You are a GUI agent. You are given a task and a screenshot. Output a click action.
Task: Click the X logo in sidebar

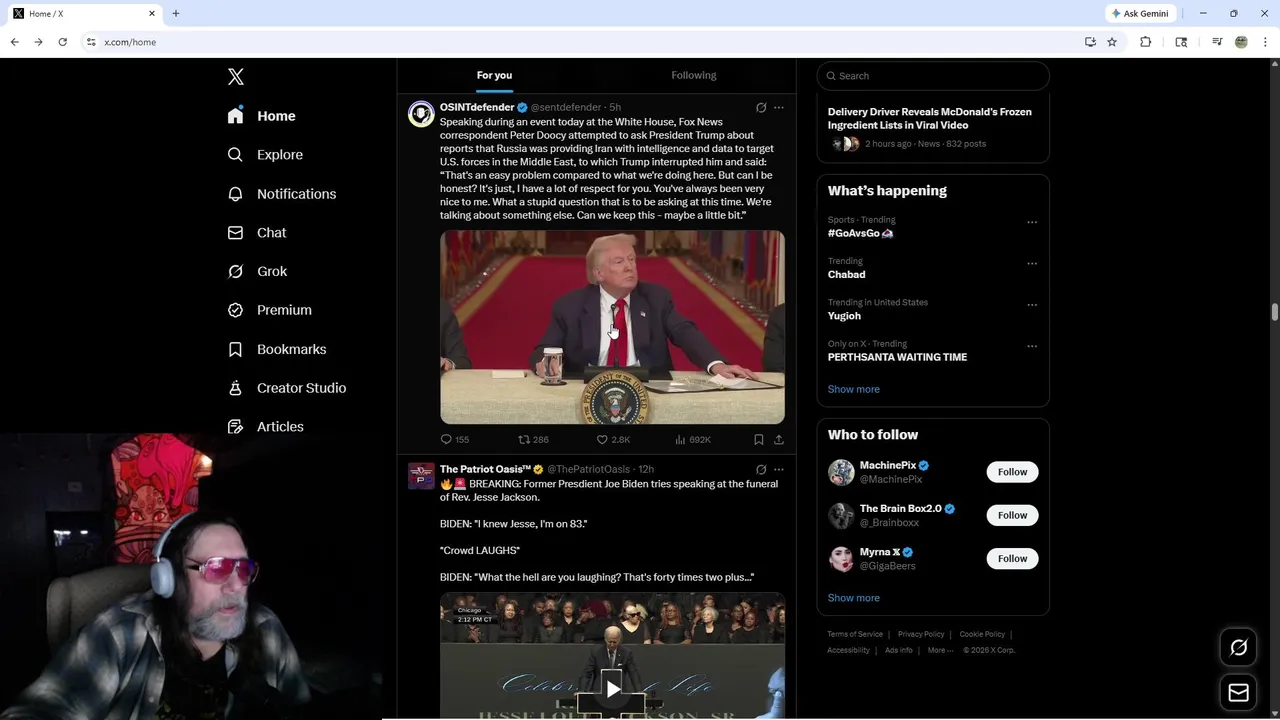[x=236, y=77]
